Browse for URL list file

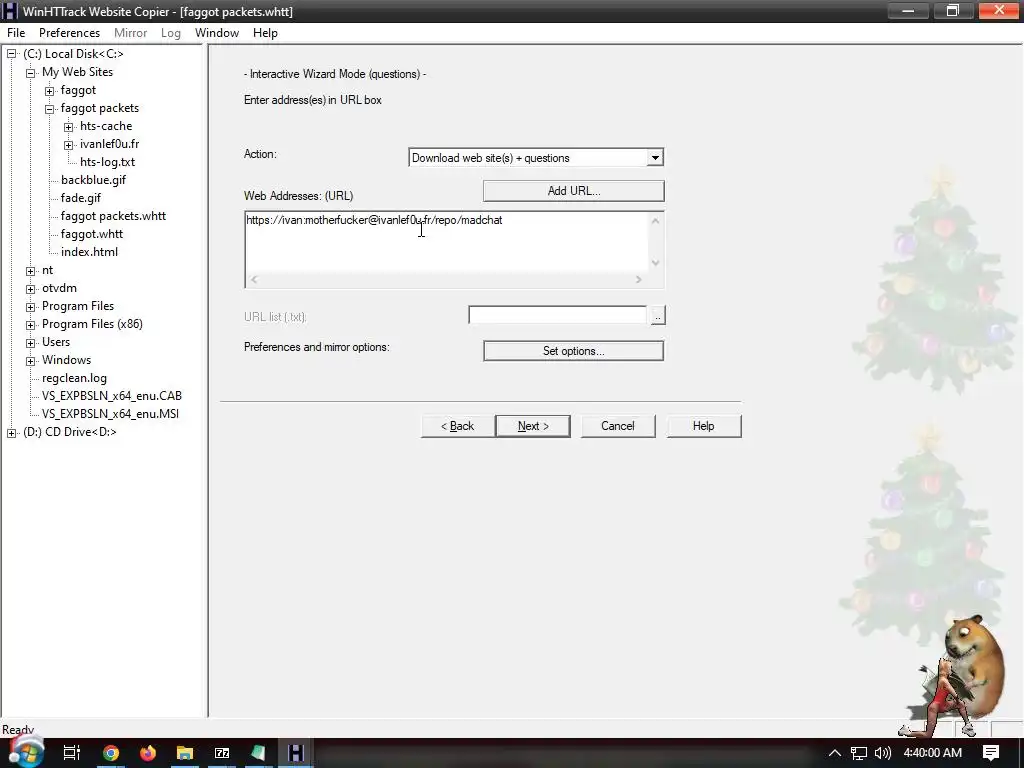657,315
